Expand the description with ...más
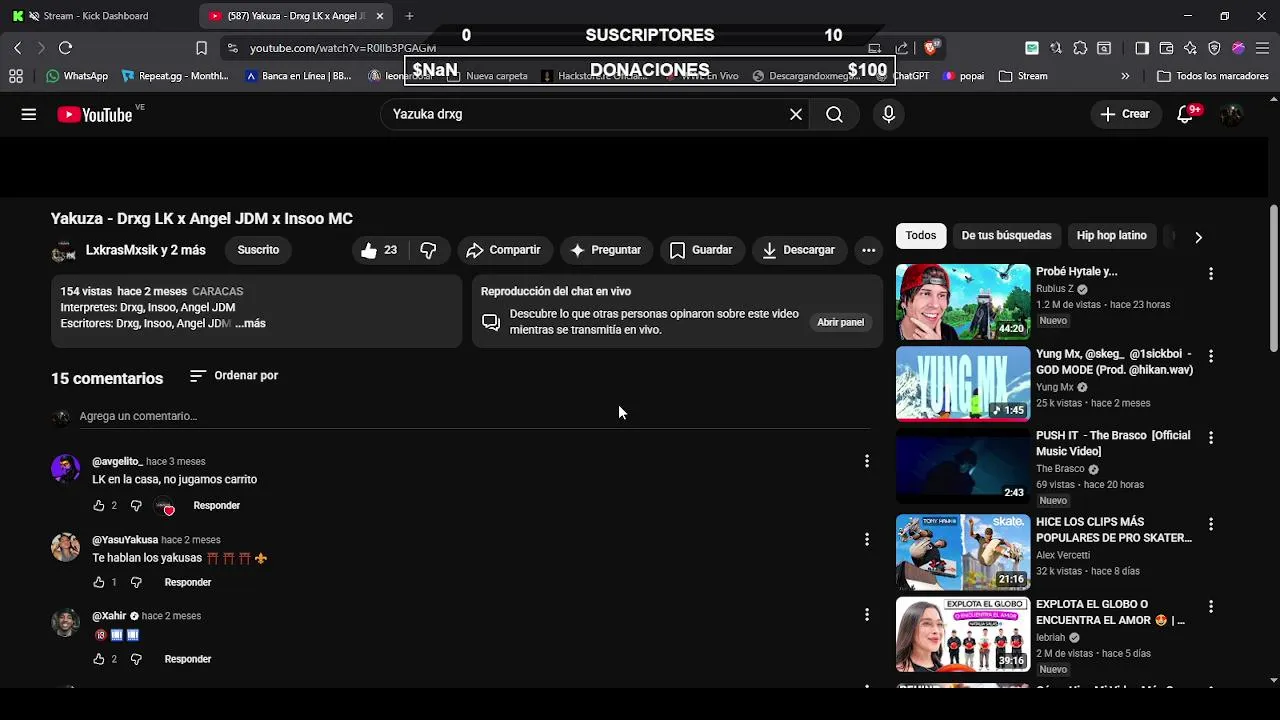Viewport: 1280px width, 720px height. [251, 323]
